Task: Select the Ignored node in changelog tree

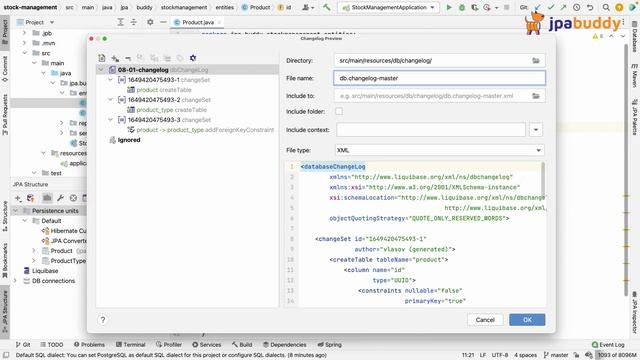Action: tap(129, 140)
